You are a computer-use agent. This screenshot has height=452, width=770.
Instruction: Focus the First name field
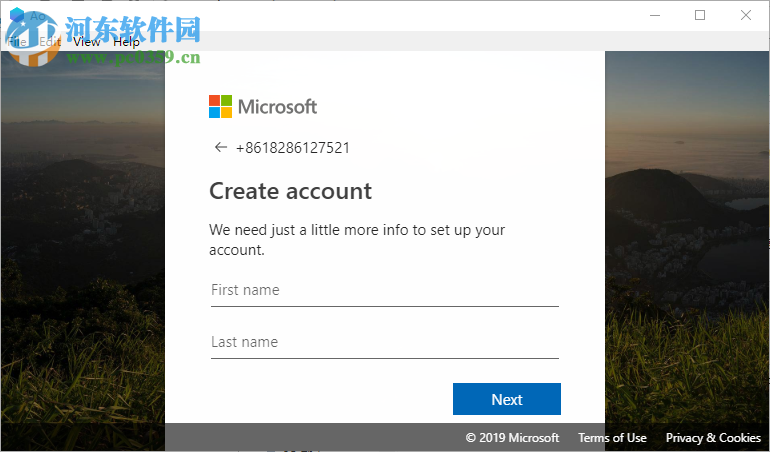(x=385, y=291)
